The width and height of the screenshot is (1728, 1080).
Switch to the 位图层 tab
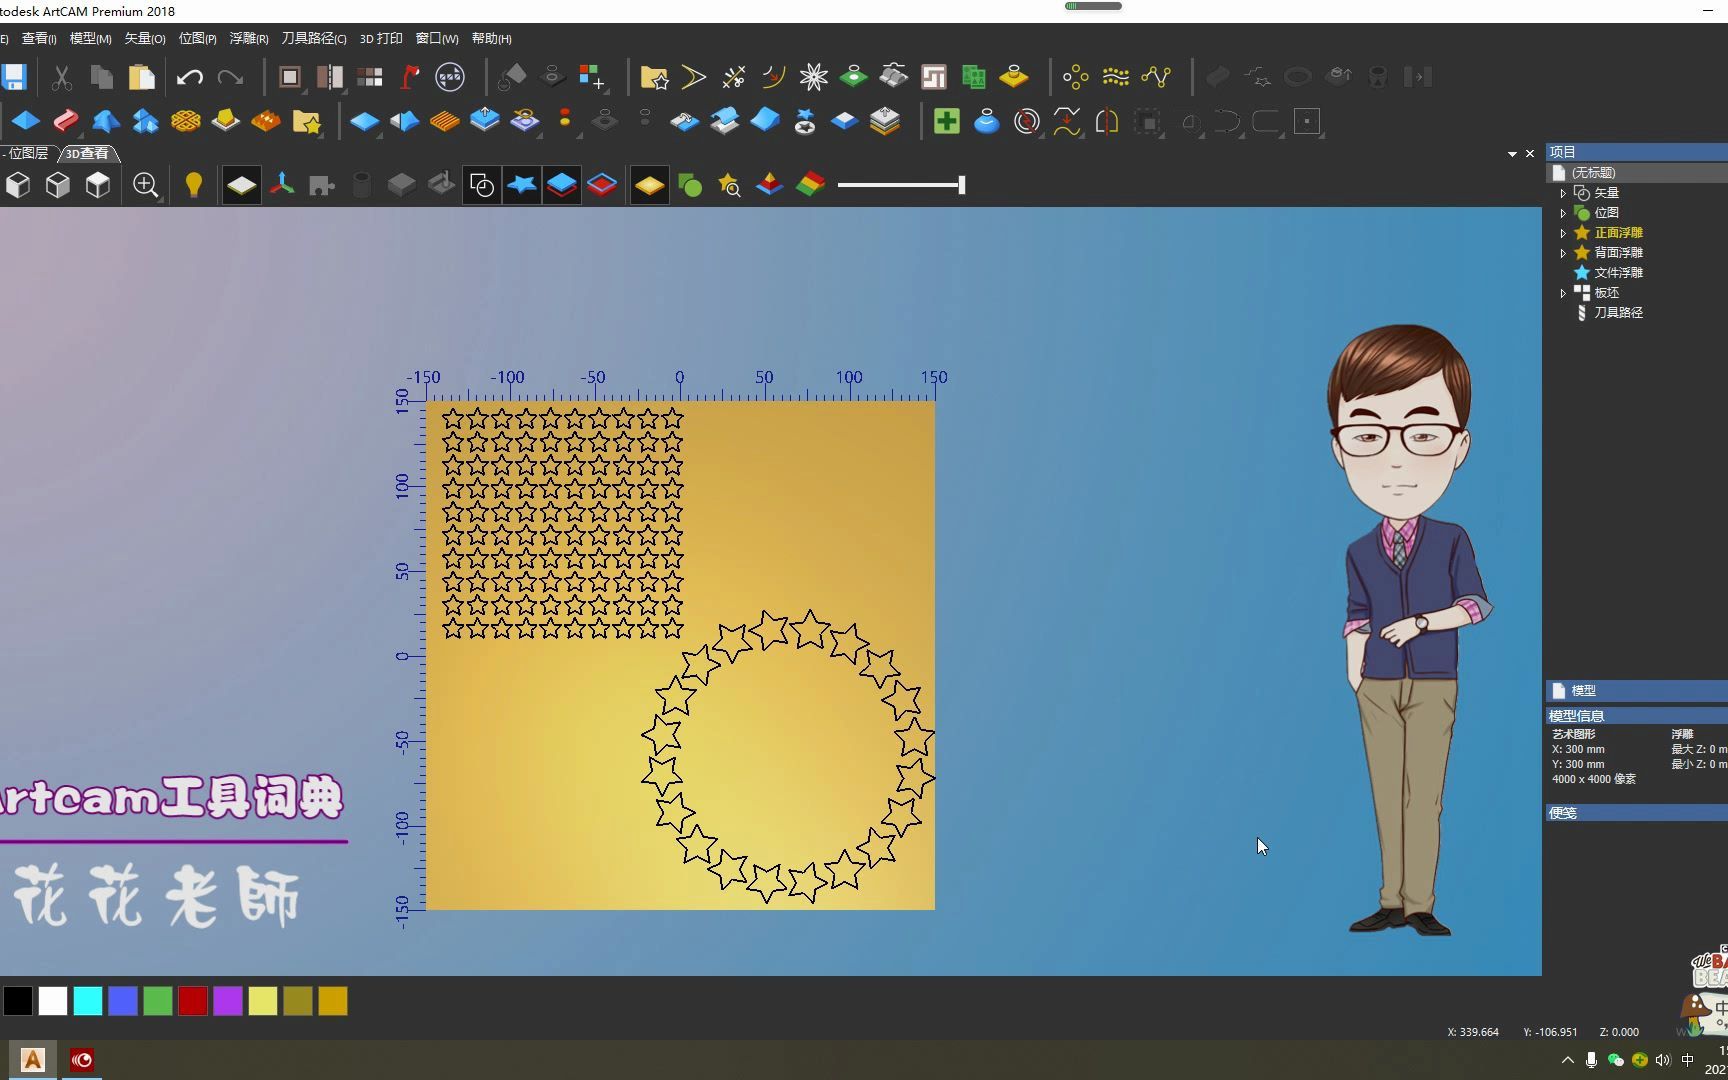click(27, 153)
